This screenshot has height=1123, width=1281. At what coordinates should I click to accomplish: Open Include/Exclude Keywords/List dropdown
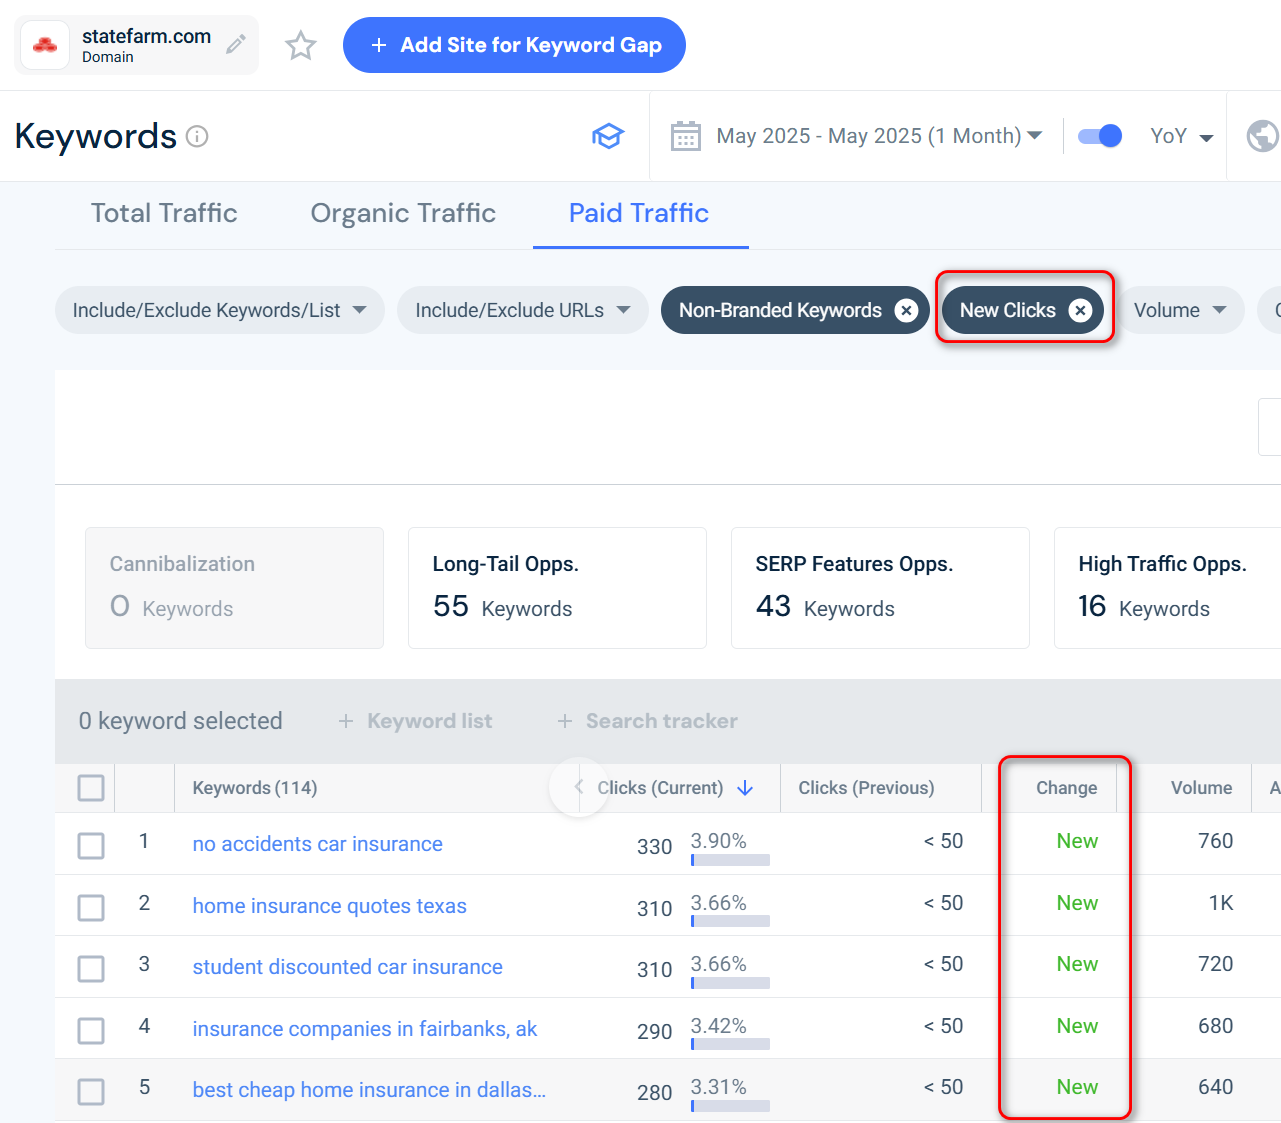tap(219, 310)
